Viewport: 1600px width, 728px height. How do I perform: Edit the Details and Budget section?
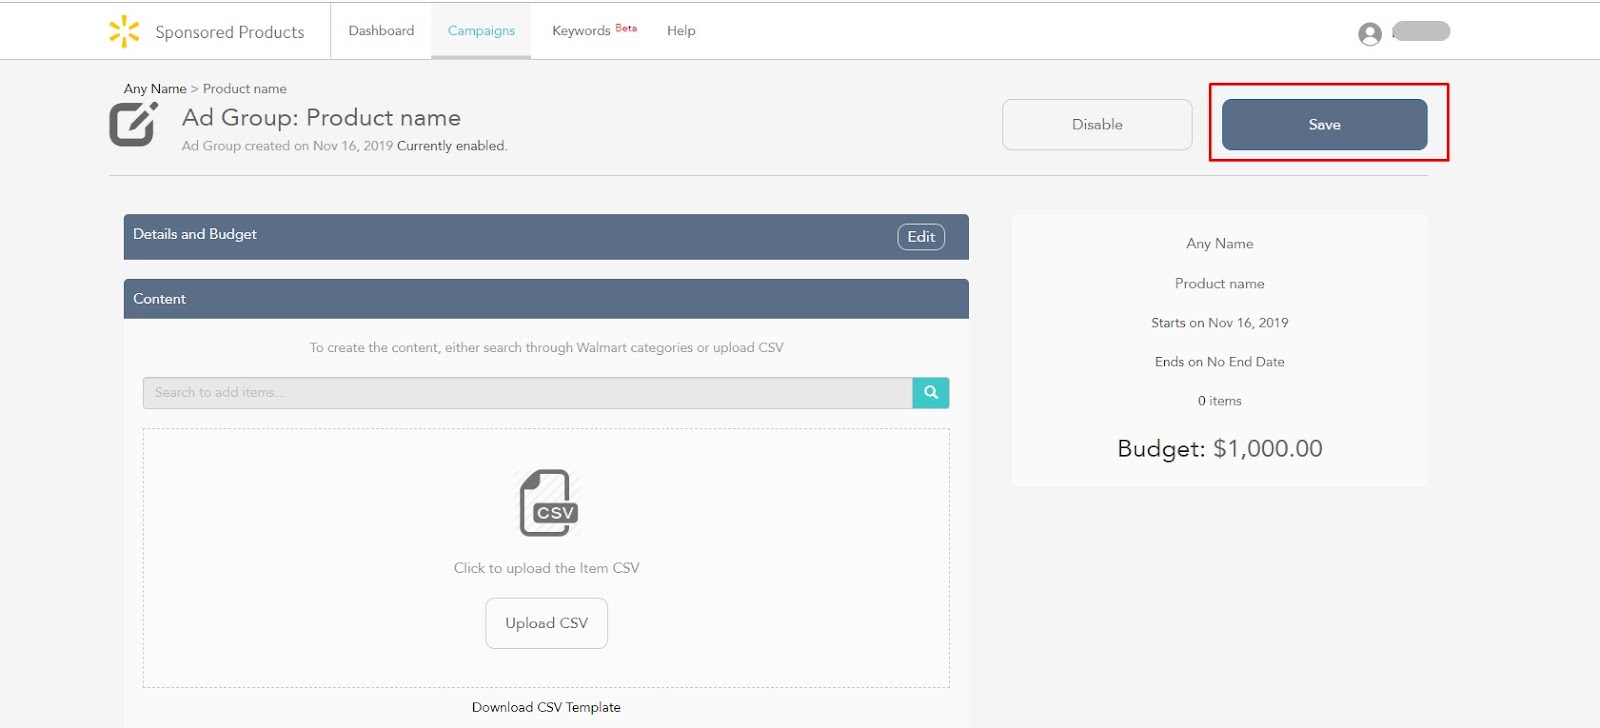coord(921,237)
